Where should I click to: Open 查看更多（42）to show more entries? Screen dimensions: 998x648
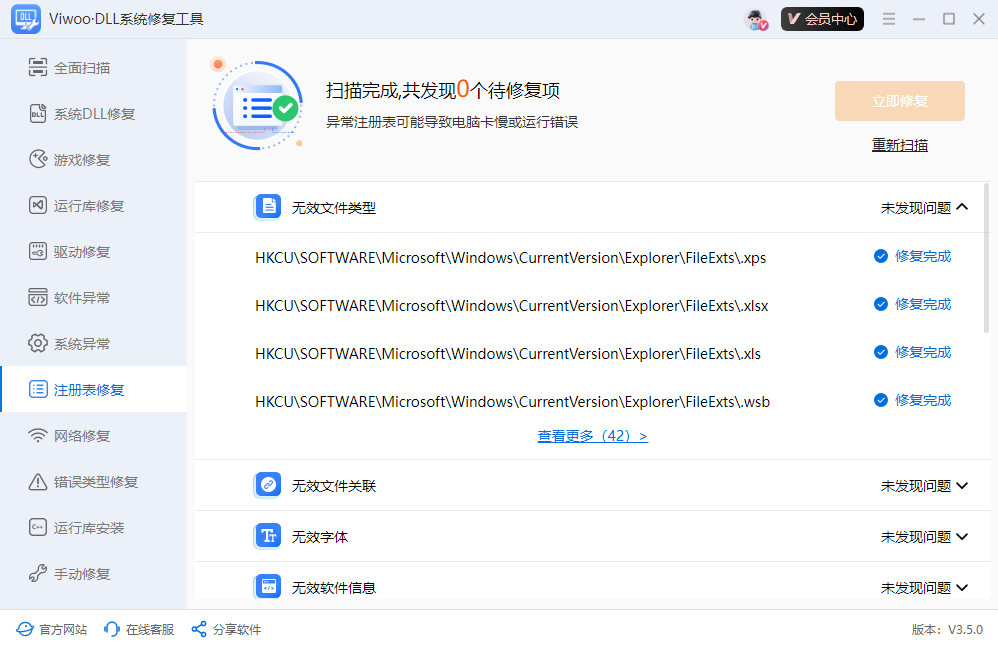click(592, 435)
